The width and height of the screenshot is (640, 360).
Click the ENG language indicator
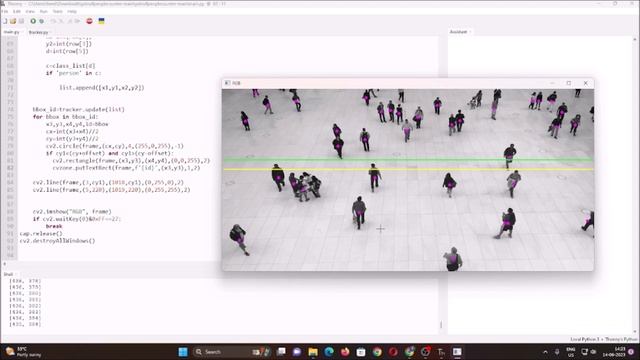click(x=571, y=352)
